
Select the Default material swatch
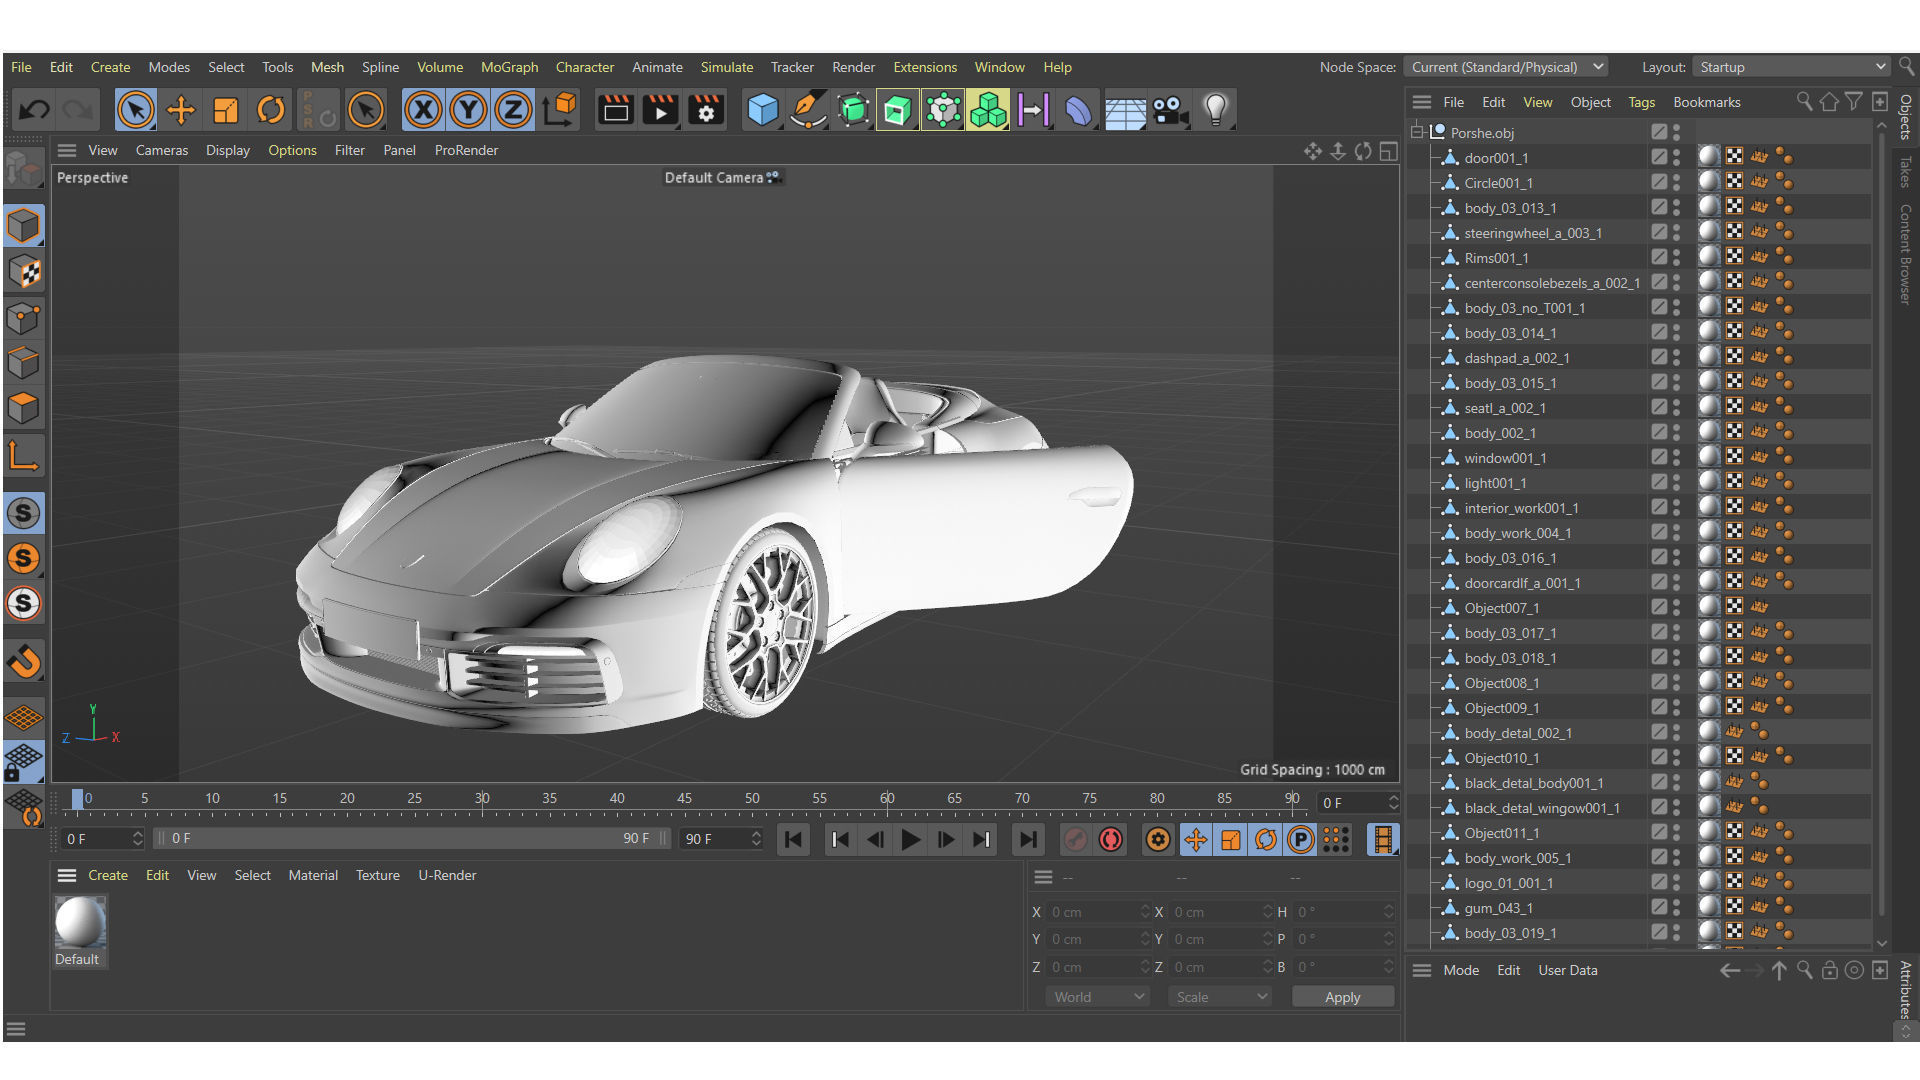[x=80, y=922]
